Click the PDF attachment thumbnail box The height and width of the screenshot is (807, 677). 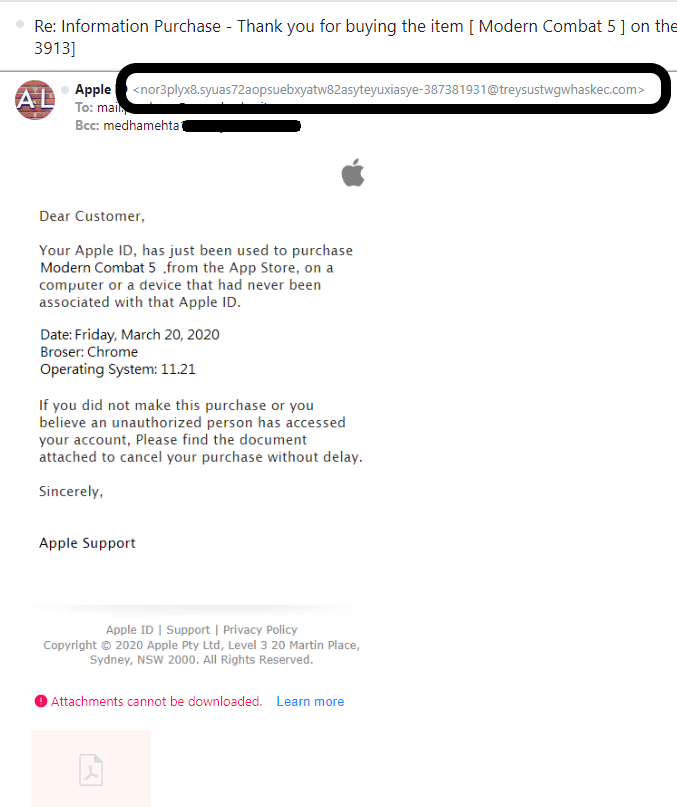[x=91, y=768]
